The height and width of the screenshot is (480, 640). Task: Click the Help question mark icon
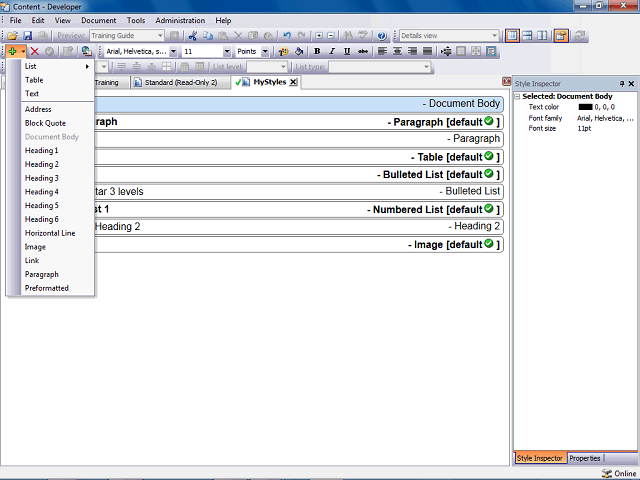382,36
